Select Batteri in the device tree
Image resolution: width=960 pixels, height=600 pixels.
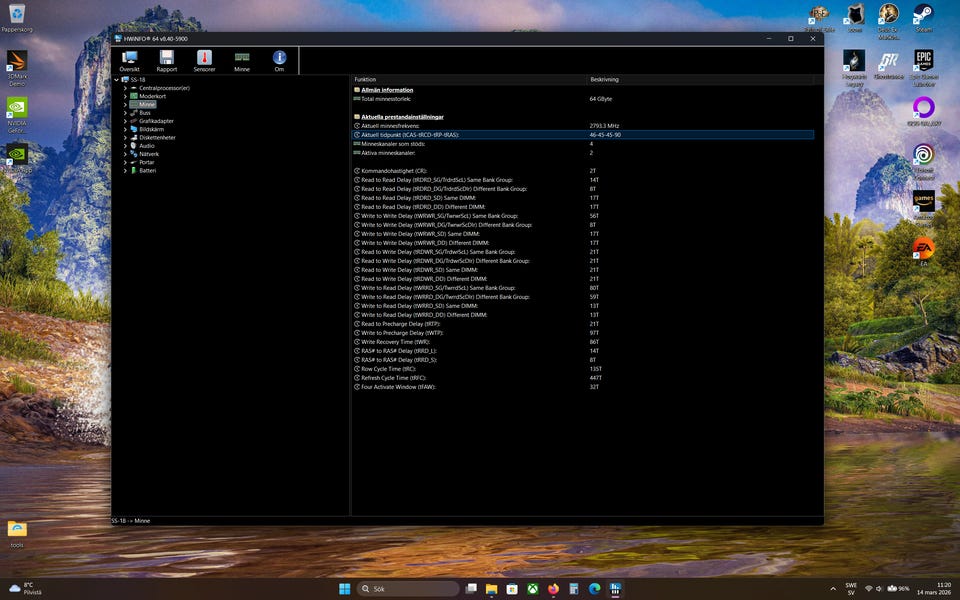coord(147,170)
